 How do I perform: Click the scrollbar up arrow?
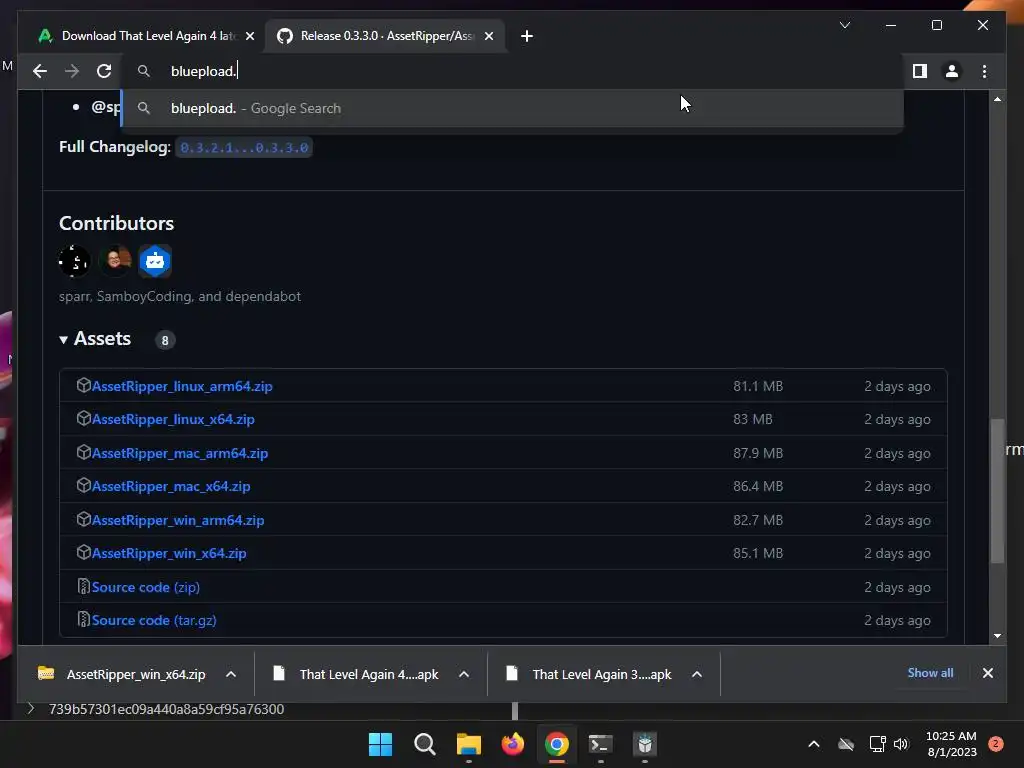(997, 99)
